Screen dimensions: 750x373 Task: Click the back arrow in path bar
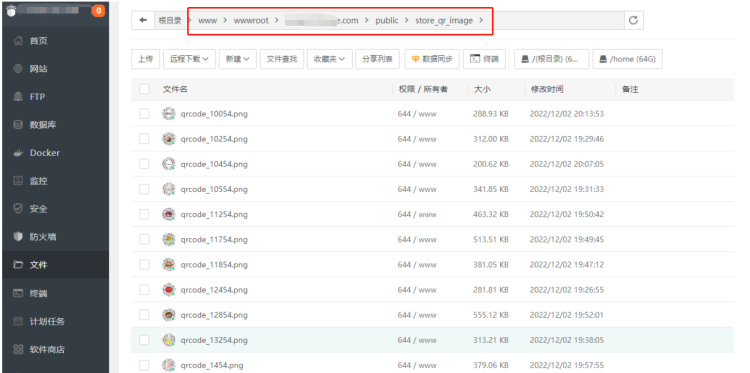[143, 21]
